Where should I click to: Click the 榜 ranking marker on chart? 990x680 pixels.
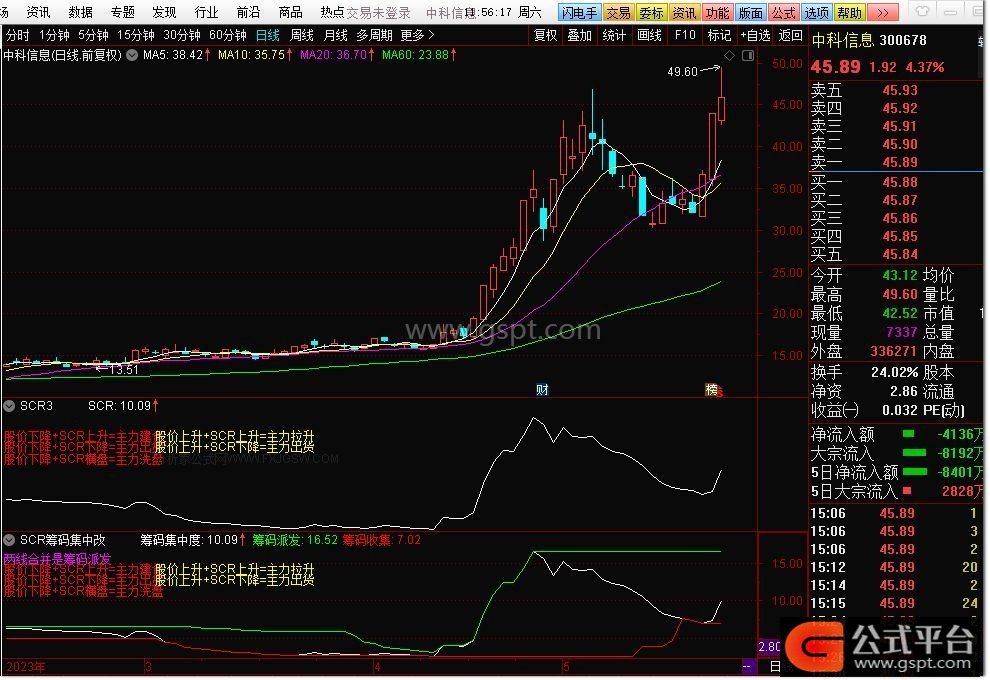(x=712, y=390)
